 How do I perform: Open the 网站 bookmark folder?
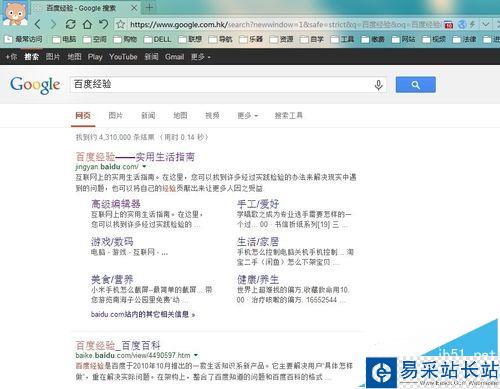pos(404,39)
